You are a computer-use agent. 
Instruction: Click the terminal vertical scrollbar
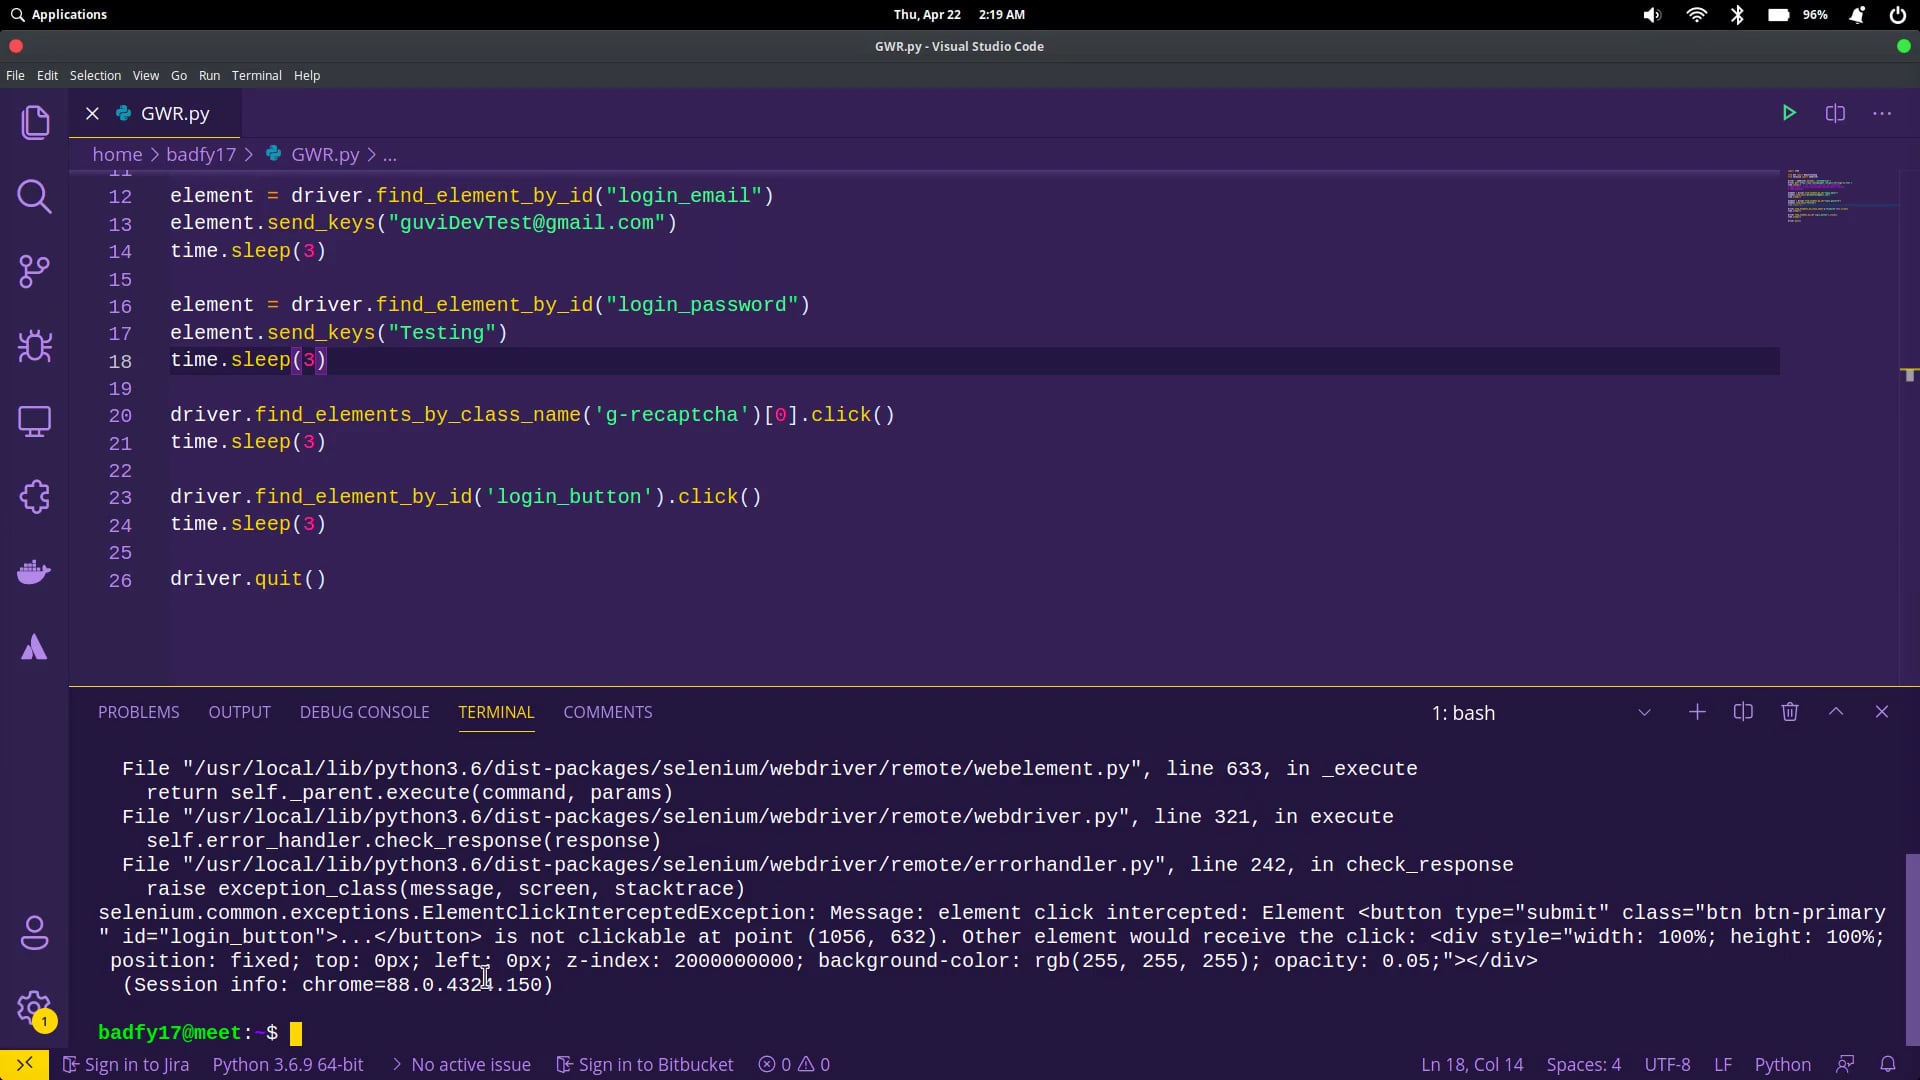point(1912,949)
